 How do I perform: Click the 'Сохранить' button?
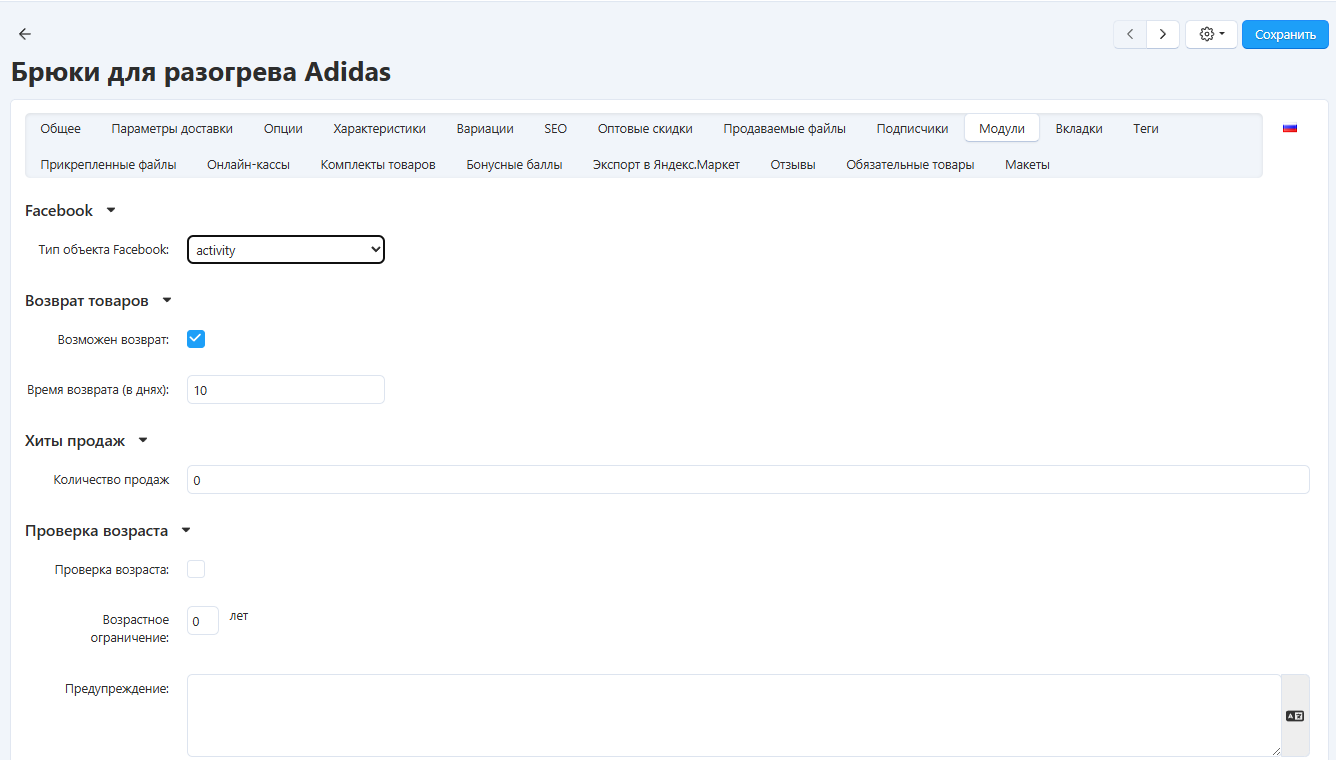[x=1285, y=34]
